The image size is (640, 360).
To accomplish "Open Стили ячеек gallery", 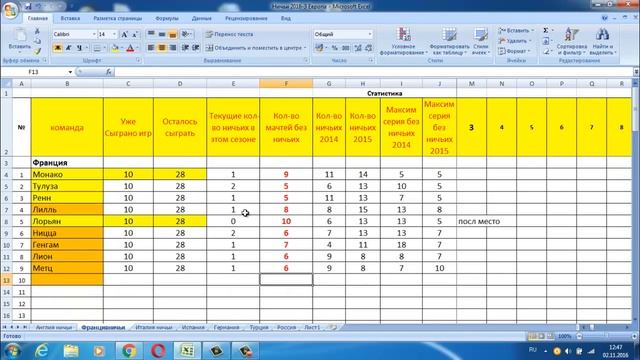I will 480,41.
